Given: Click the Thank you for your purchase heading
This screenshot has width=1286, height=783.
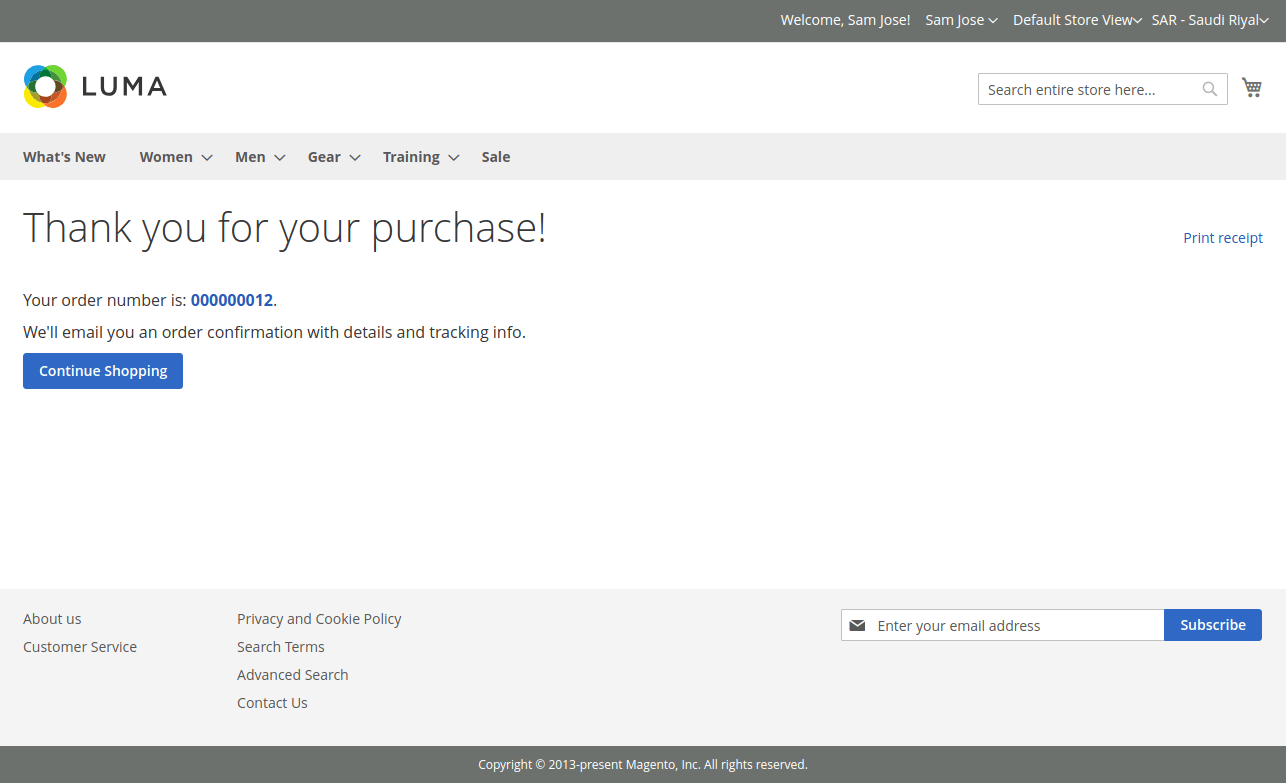Looking at the screenshot, I should coord(285,228).
